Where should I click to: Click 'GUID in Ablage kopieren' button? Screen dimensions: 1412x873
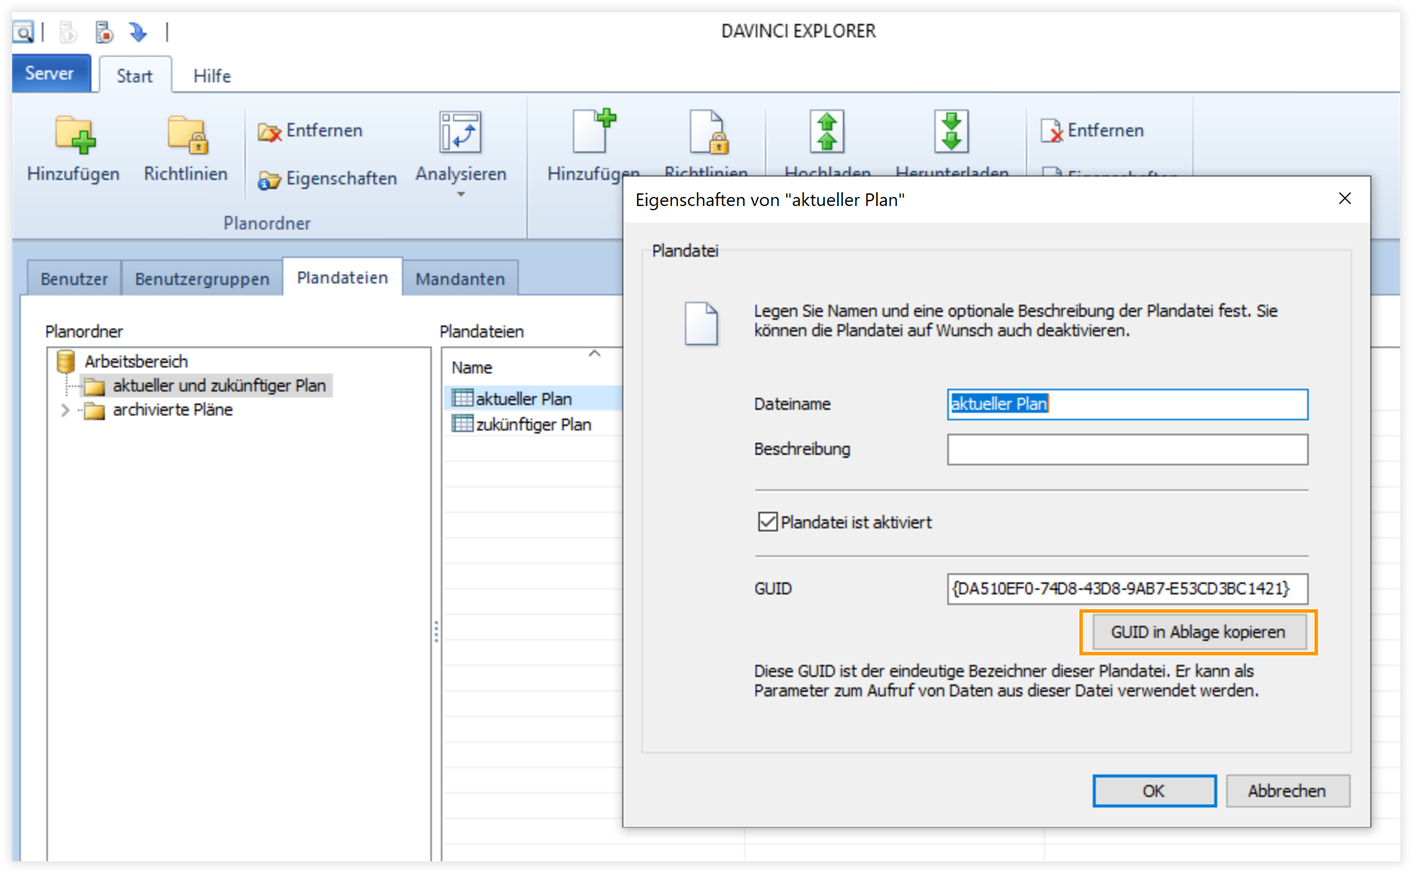[x=1198, y=632]
